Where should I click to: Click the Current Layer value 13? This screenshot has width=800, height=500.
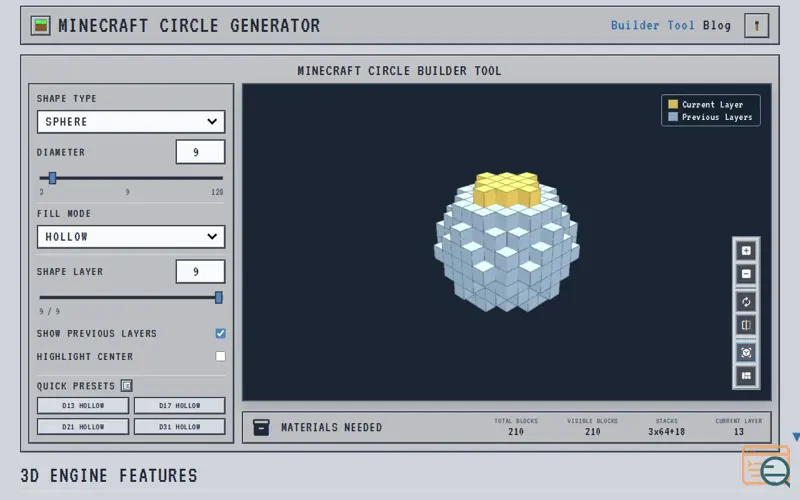[x=738, y=432]
